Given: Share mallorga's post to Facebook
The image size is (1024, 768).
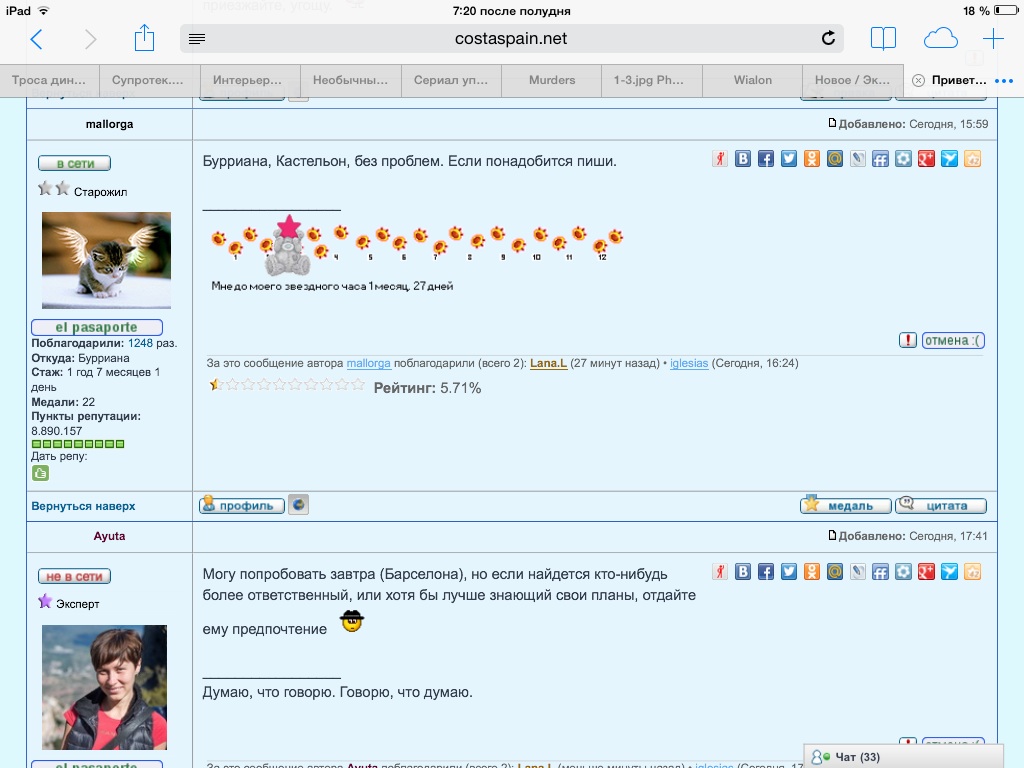Looking at the screenshot, I should (765, 159).
